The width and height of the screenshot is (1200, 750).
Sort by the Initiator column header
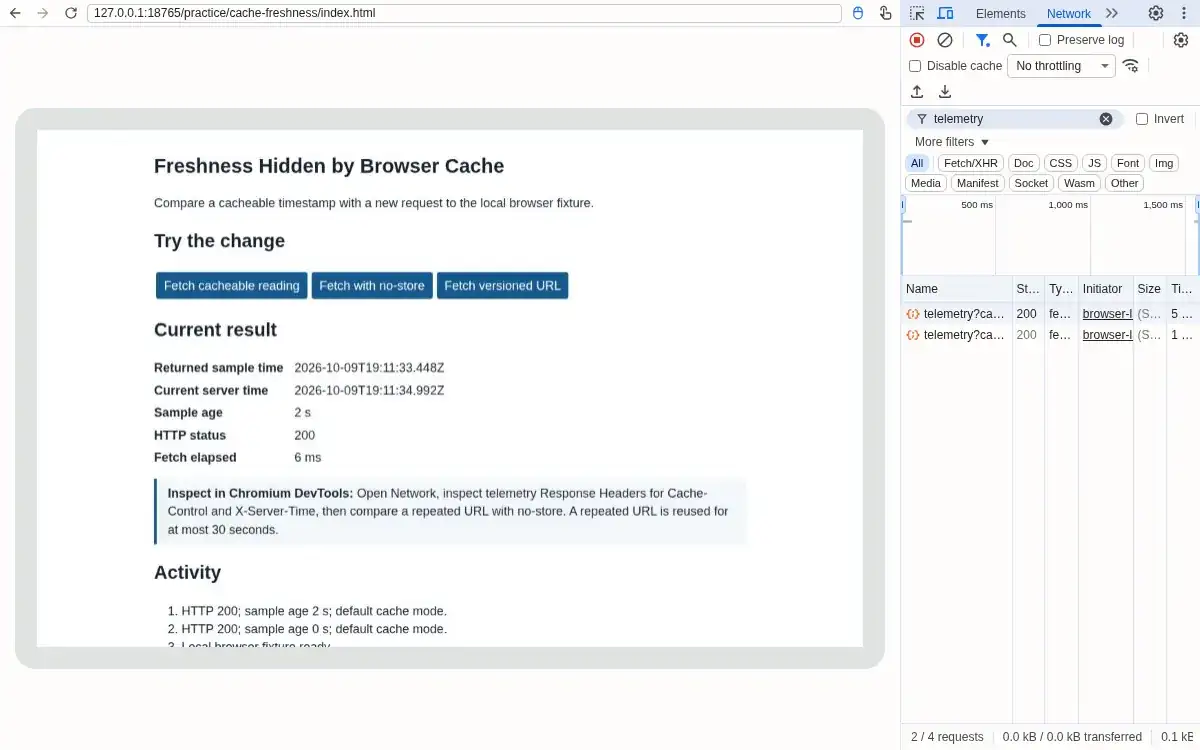pyautogui.click(x=1105, y=289)
